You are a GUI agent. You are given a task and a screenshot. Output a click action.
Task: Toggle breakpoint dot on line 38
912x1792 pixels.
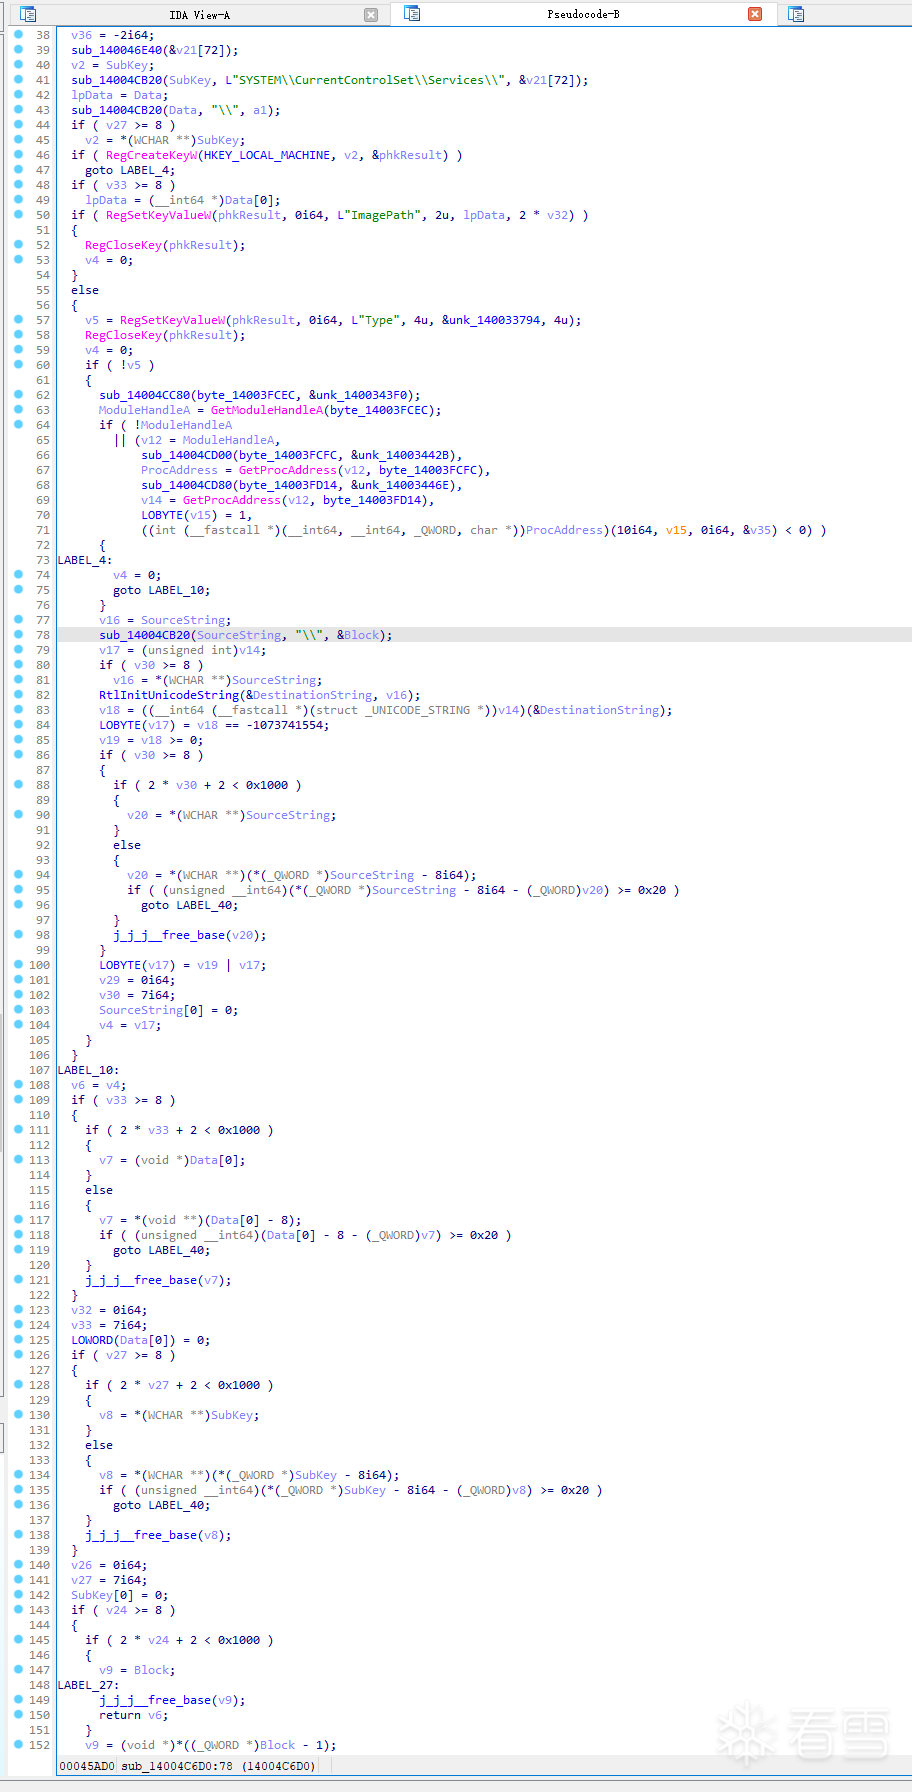click(x=19, y=35)
